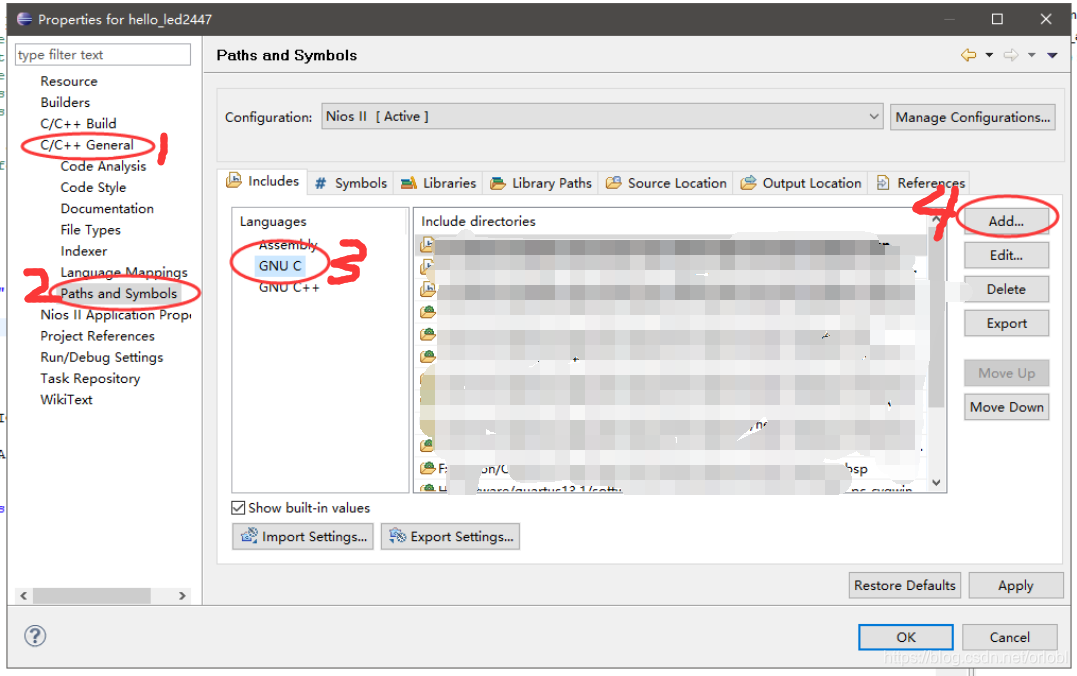Click the Export Settings... button
This screenshot has width=1077, height=676.
pyautogui.click(x=451, y=537)
